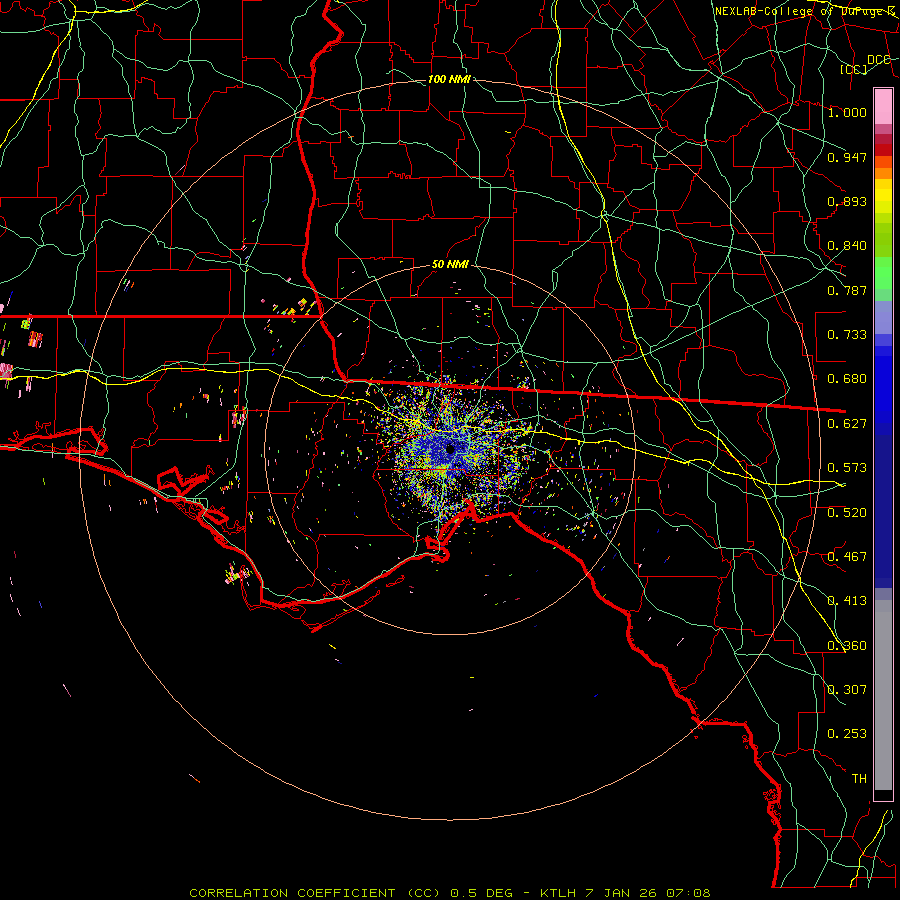Click the 0.627 color scale value
This screenshot has width=900, height=900.
pos(847,424)
